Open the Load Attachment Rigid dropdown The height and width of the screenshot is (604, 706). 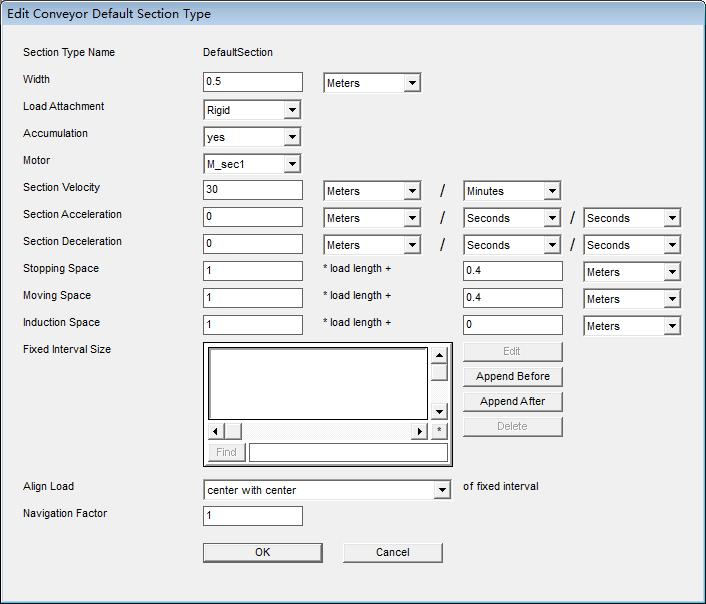[252, 110]
